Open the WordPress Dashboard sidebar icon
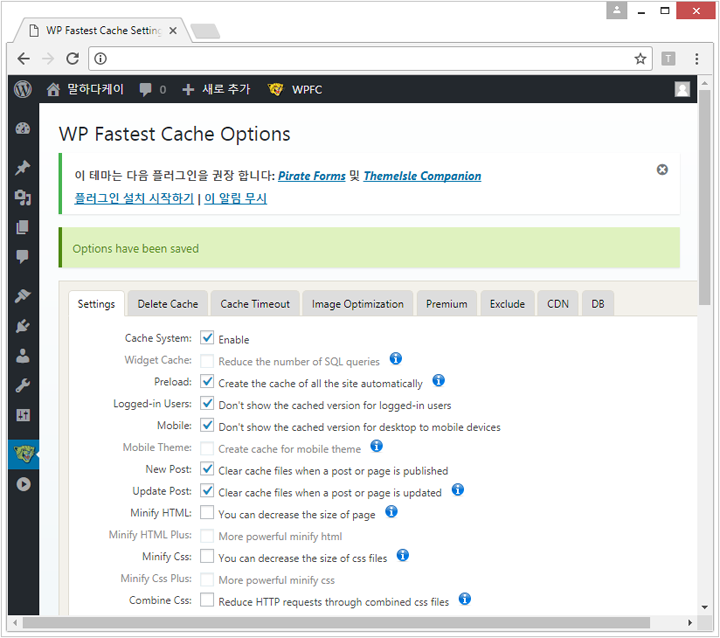This screenshot has width=720, height=638. (23, 128)
